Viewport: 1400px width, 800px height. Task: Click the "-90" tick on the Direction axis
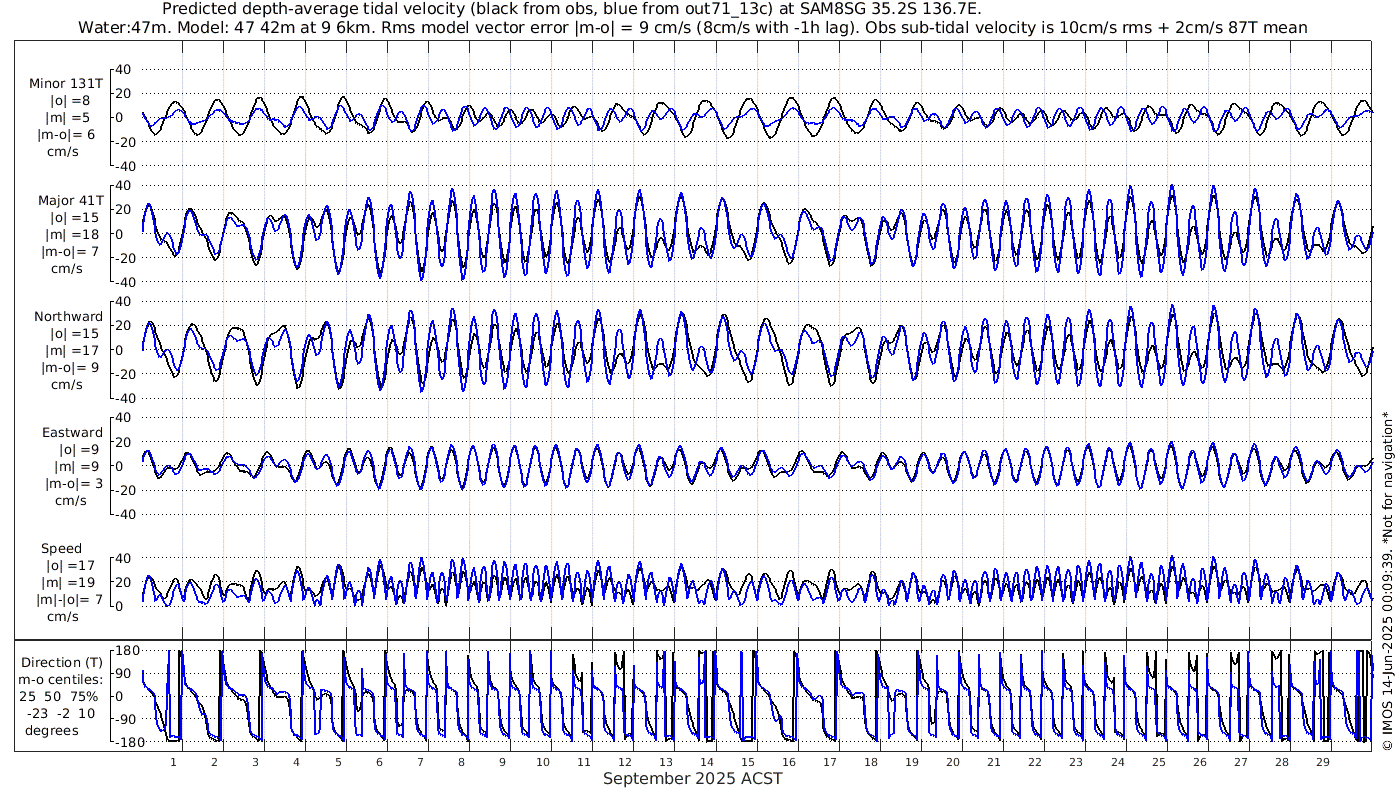point(126,719)
